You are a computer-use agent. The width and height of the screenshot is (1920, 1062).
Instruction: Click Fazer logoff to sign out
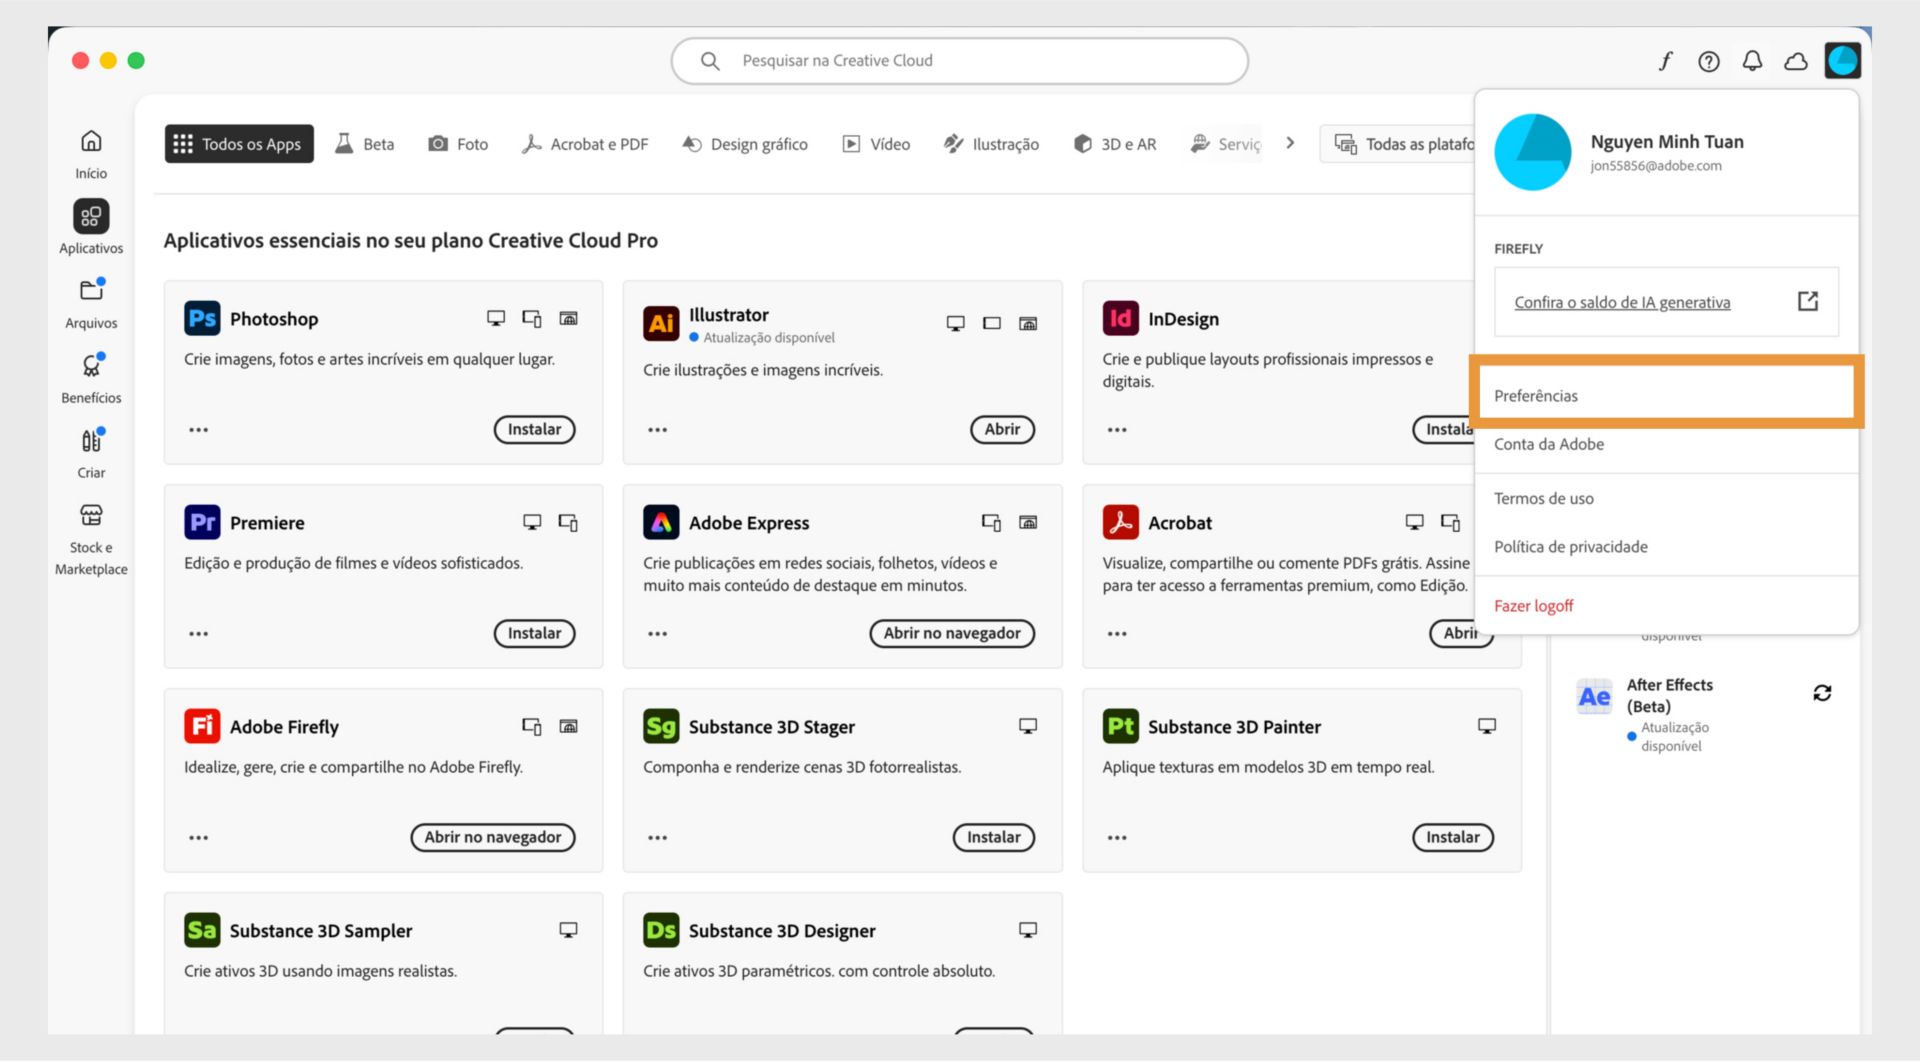pyautogui.click(x=1533, y=606)
